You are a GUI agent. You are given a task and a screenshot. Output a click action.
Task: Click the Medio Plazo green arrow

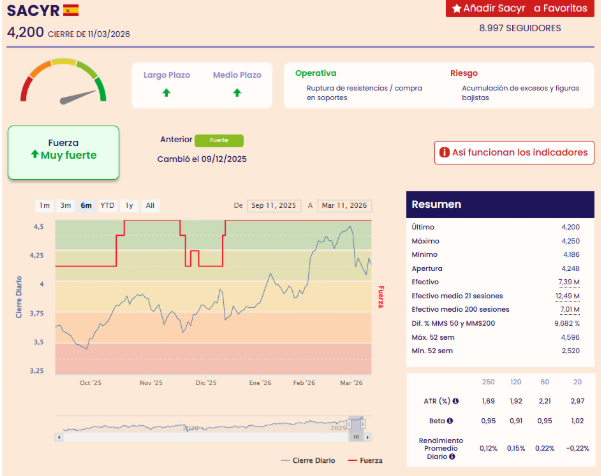(x=237, y=93)
